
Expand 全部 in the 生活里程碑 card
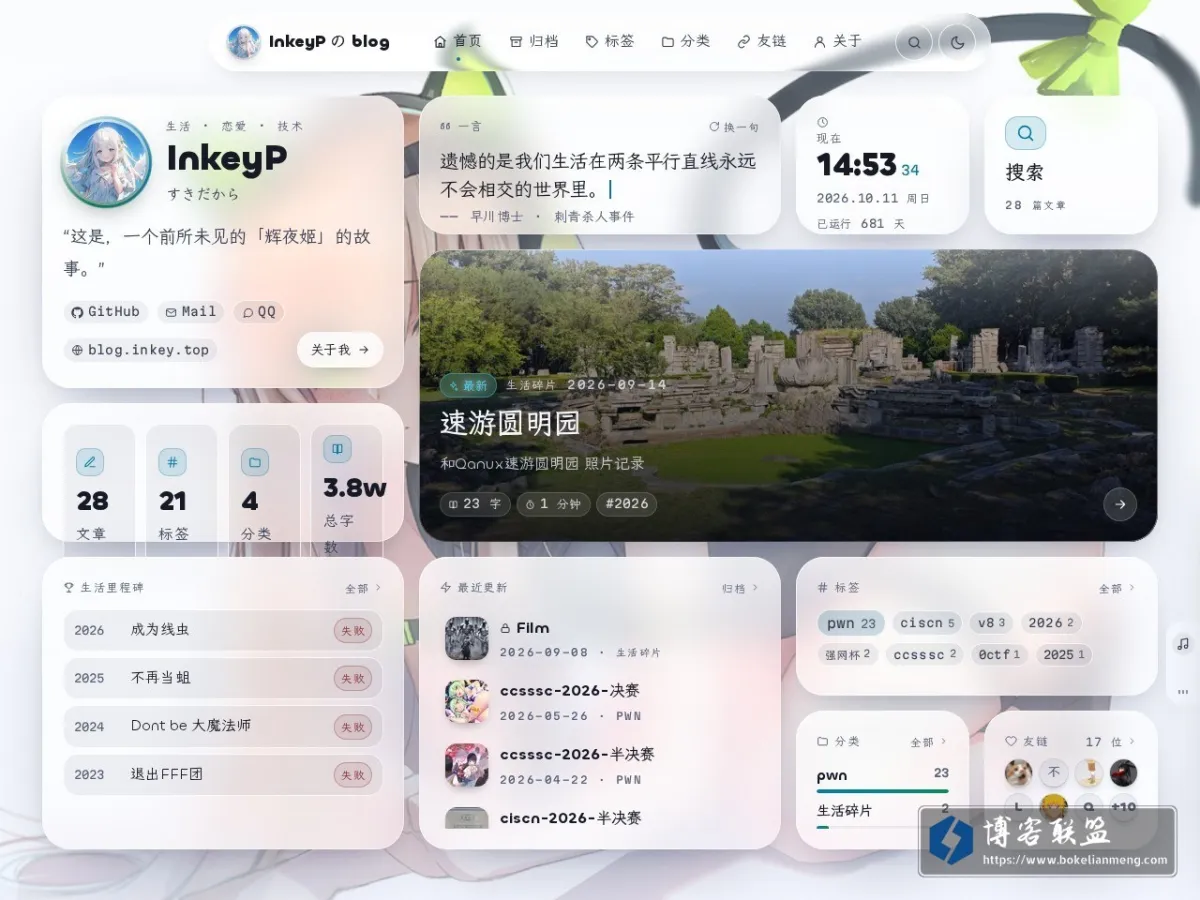tap(363, 589)
